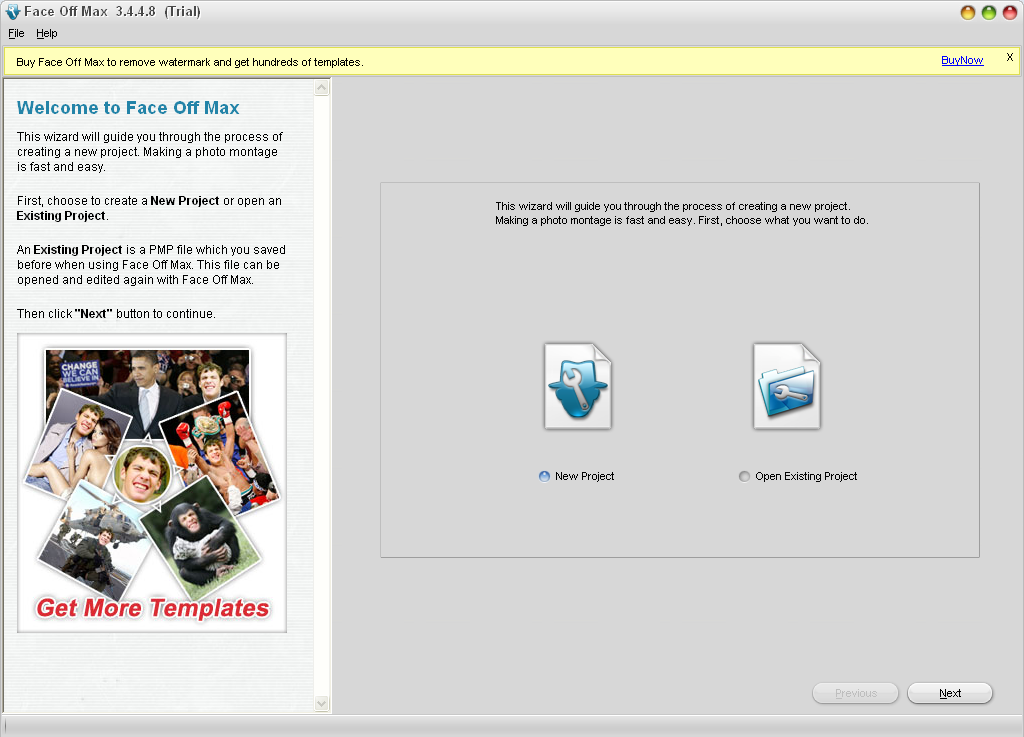Click the help panel scroll-up arrow
The image size is (1024, 737).
[x=322, y=87]
